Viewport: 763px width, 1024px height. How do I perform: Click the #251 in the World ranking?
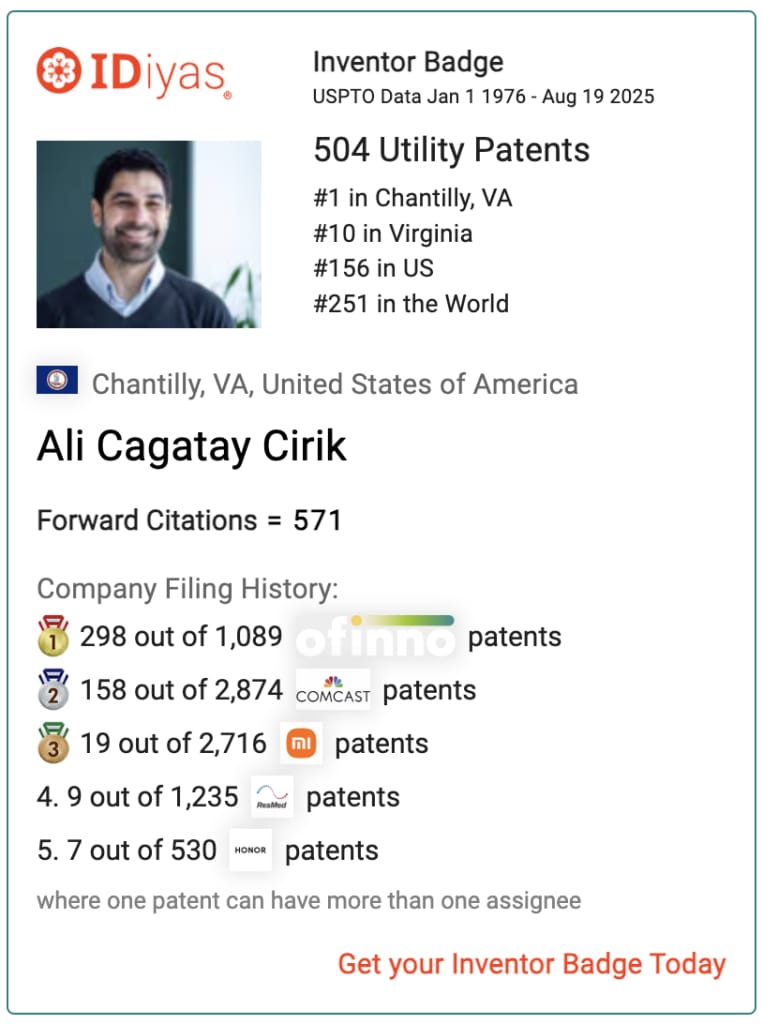click(x=411, y=303)
